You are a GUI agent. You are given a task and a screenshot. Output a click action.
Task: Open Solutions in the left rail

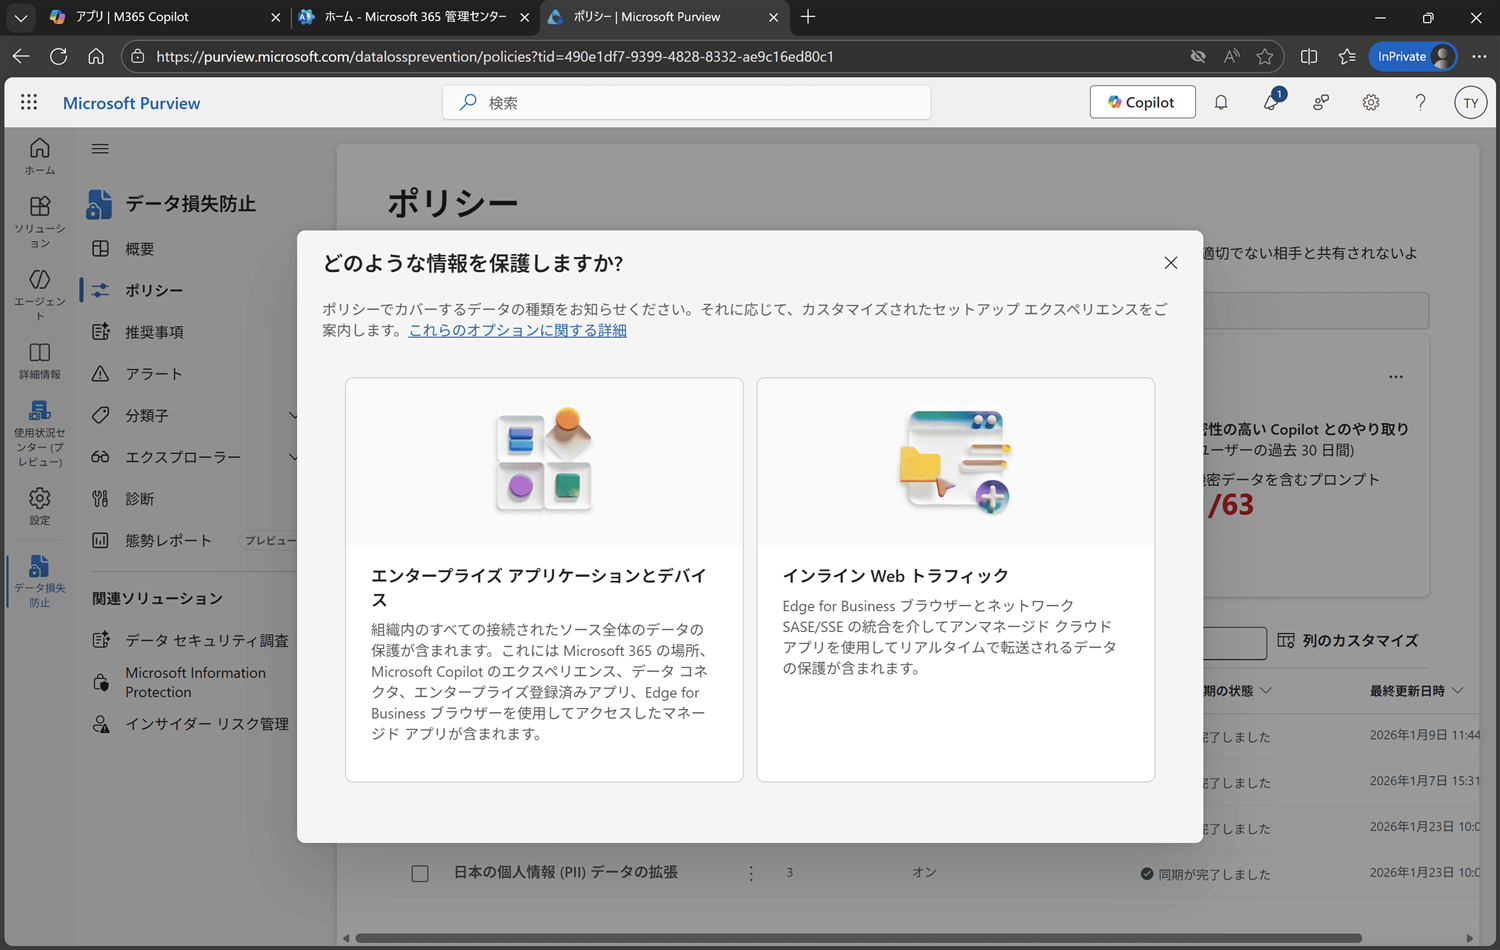coord(40,222)
